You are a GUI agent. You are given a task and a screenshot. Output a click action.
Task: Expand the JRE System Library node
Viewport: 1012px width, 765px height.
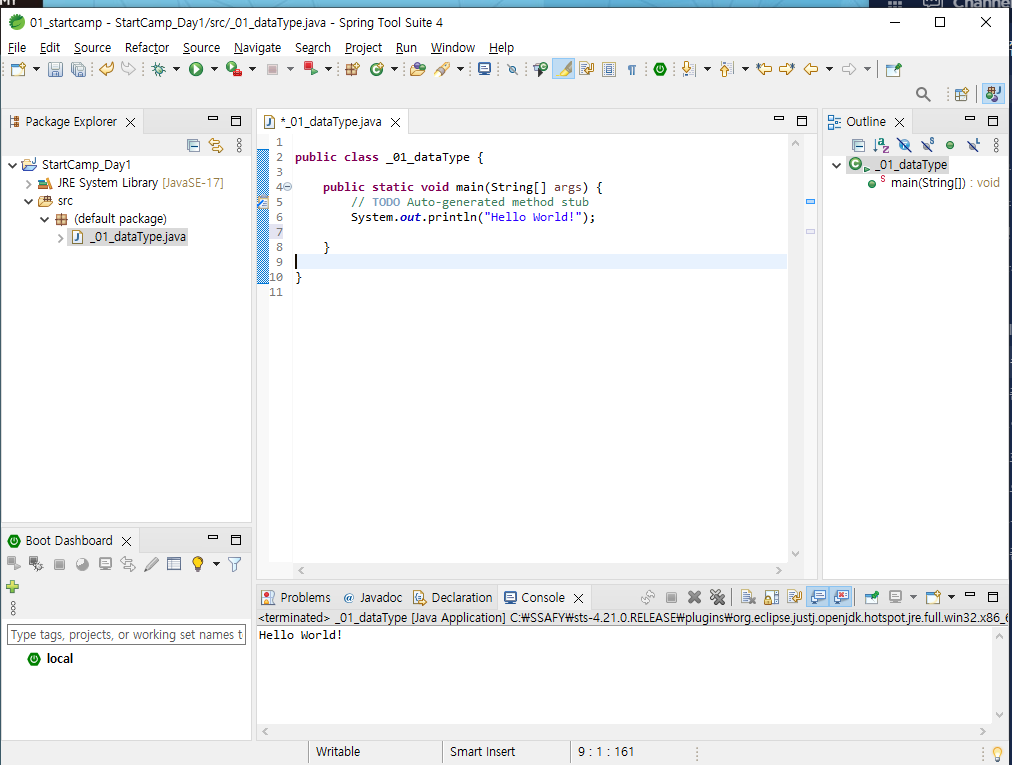[28, 183]
